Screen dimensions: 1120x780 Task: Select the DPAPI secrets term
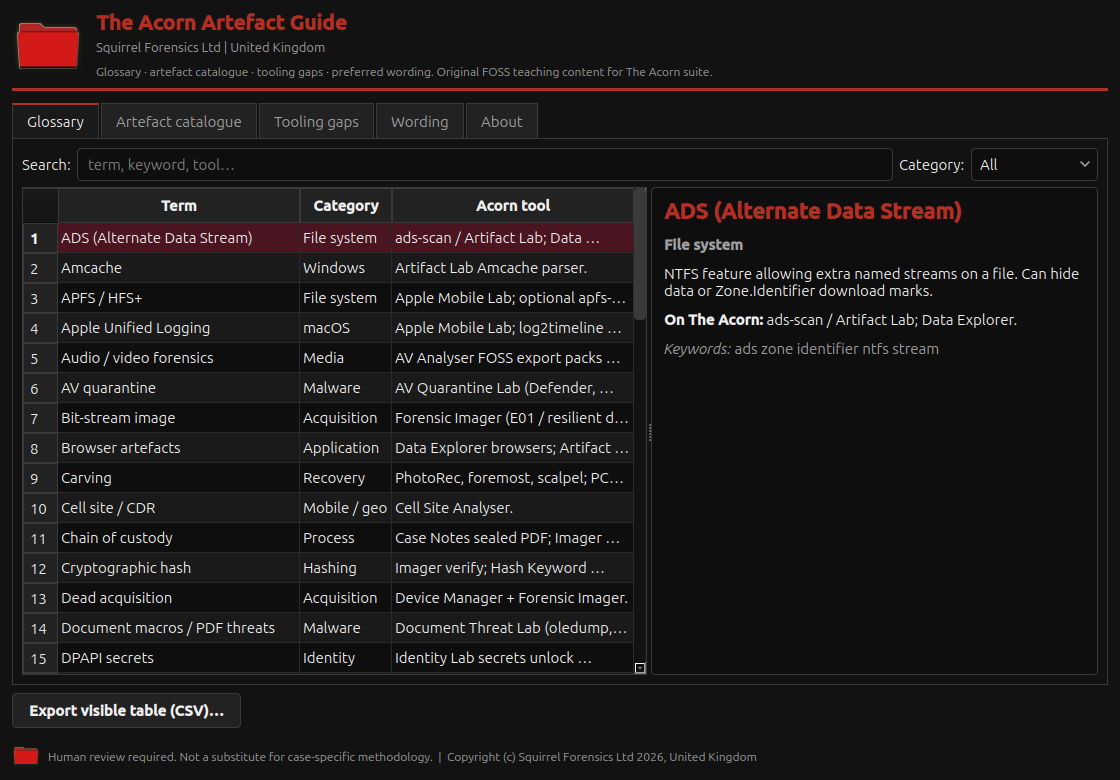[179, 658]
